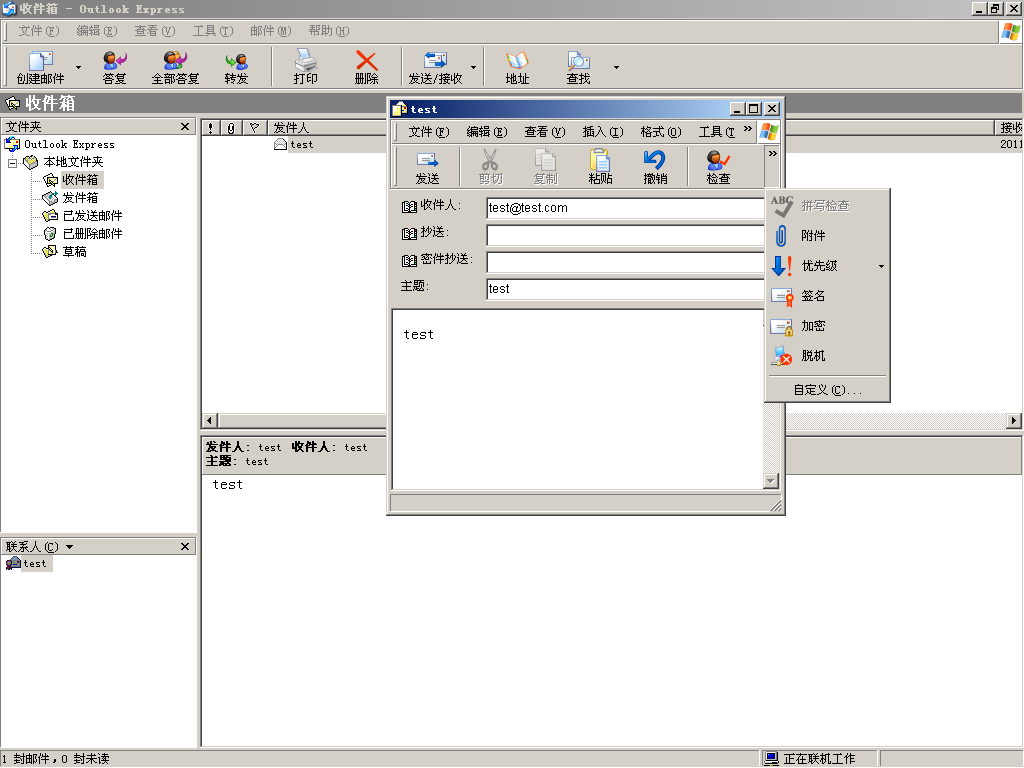Click the flag column header
The image size is (1024, 768).
coord(255,127)
